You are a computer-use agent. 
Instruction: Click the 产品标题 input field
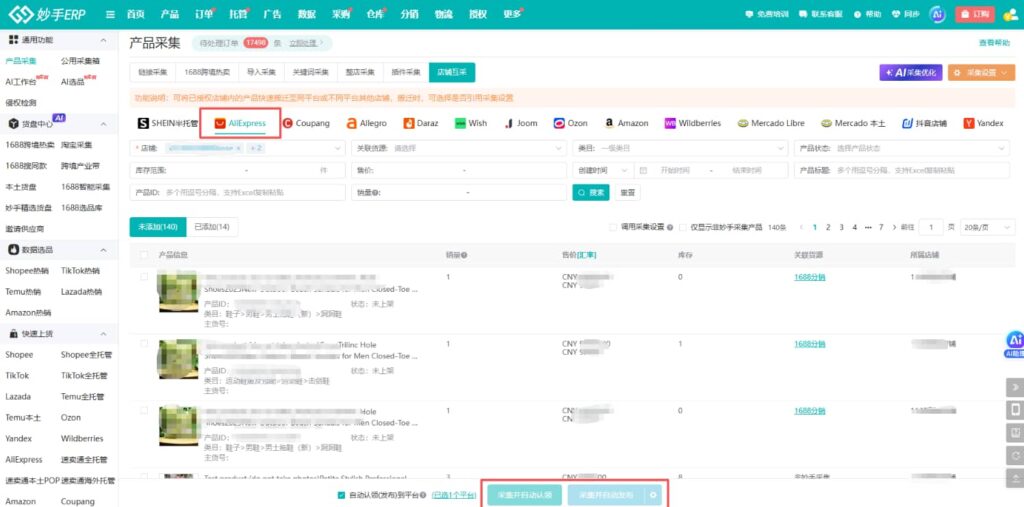(902, 171)
